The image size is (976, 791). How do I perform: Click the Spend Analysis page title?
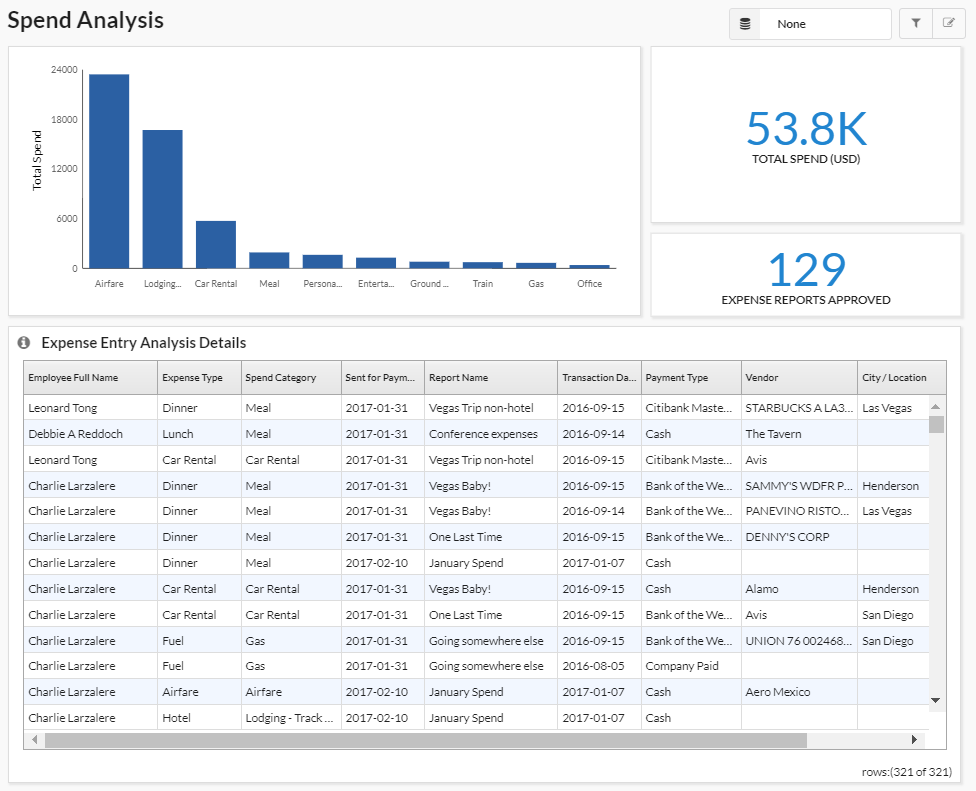click(x=85, y=19)
